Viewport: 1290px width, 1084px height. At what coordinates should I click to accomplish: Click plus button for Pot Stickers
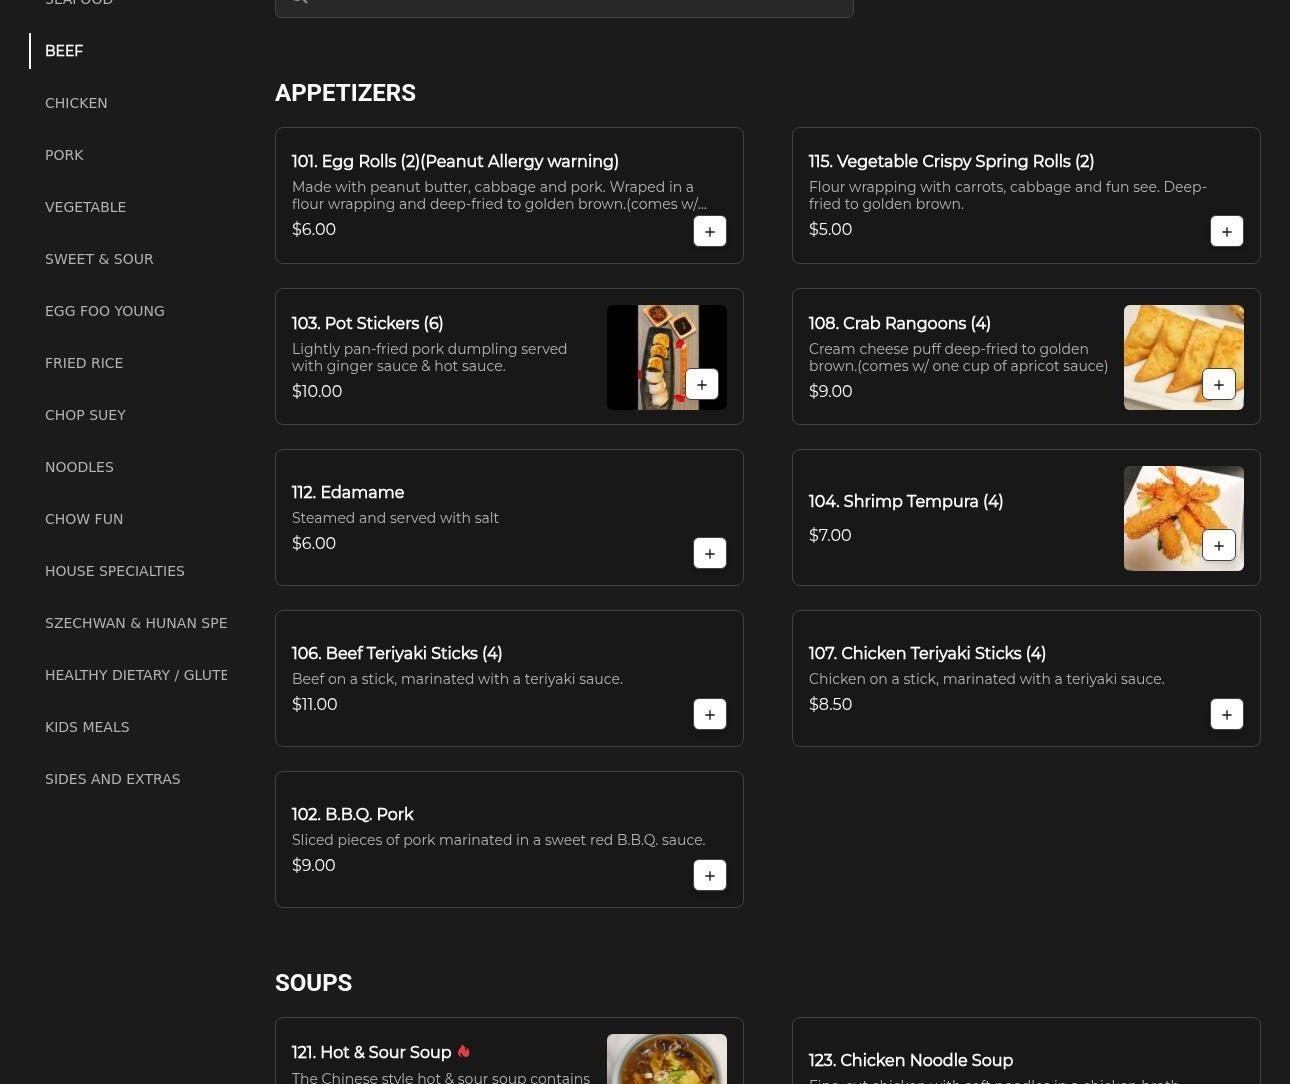click(x=701, y=384)
